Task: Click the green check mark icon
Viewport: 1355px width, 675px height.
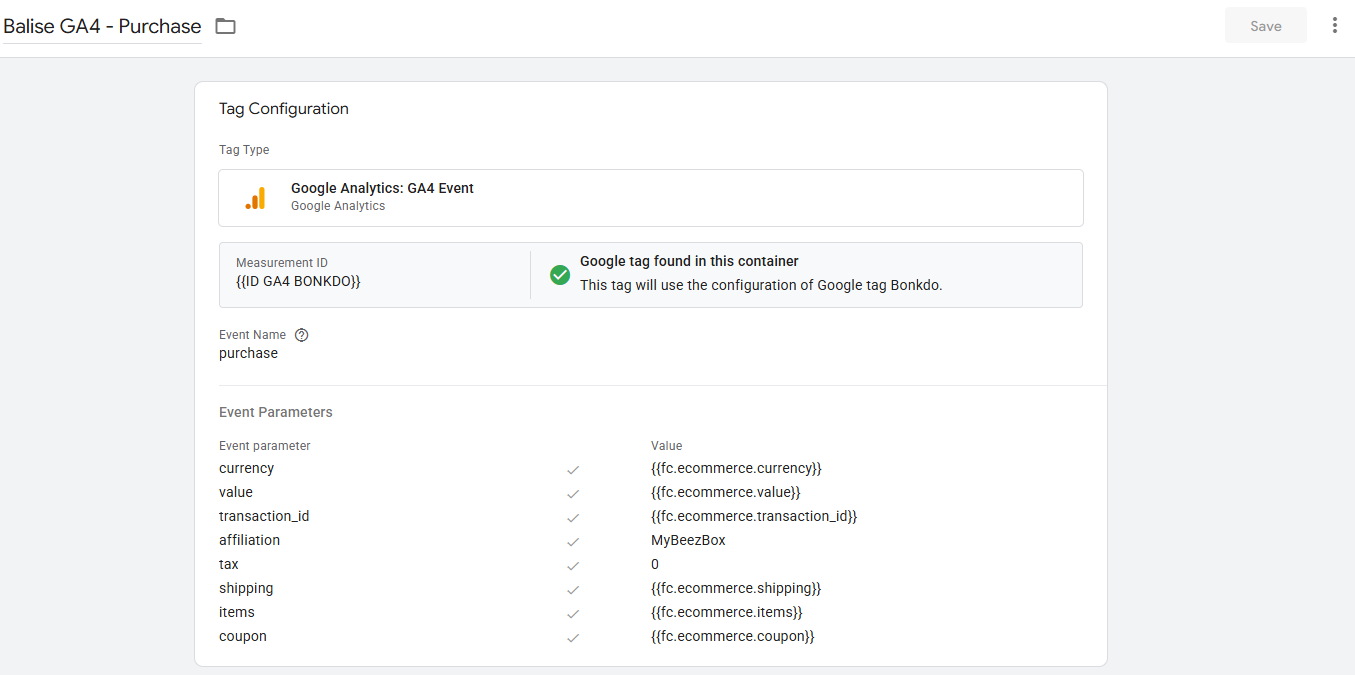Action: coord(560,274)
